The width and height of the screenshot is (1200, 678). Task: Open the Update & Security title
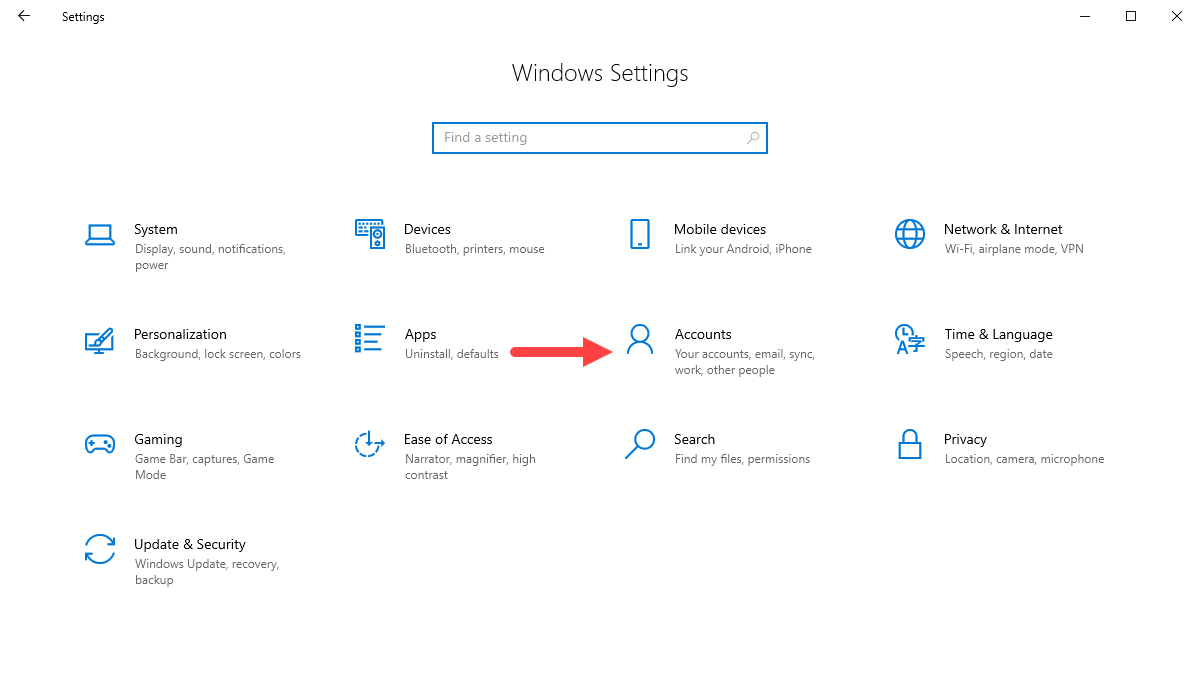coord(190,544)
